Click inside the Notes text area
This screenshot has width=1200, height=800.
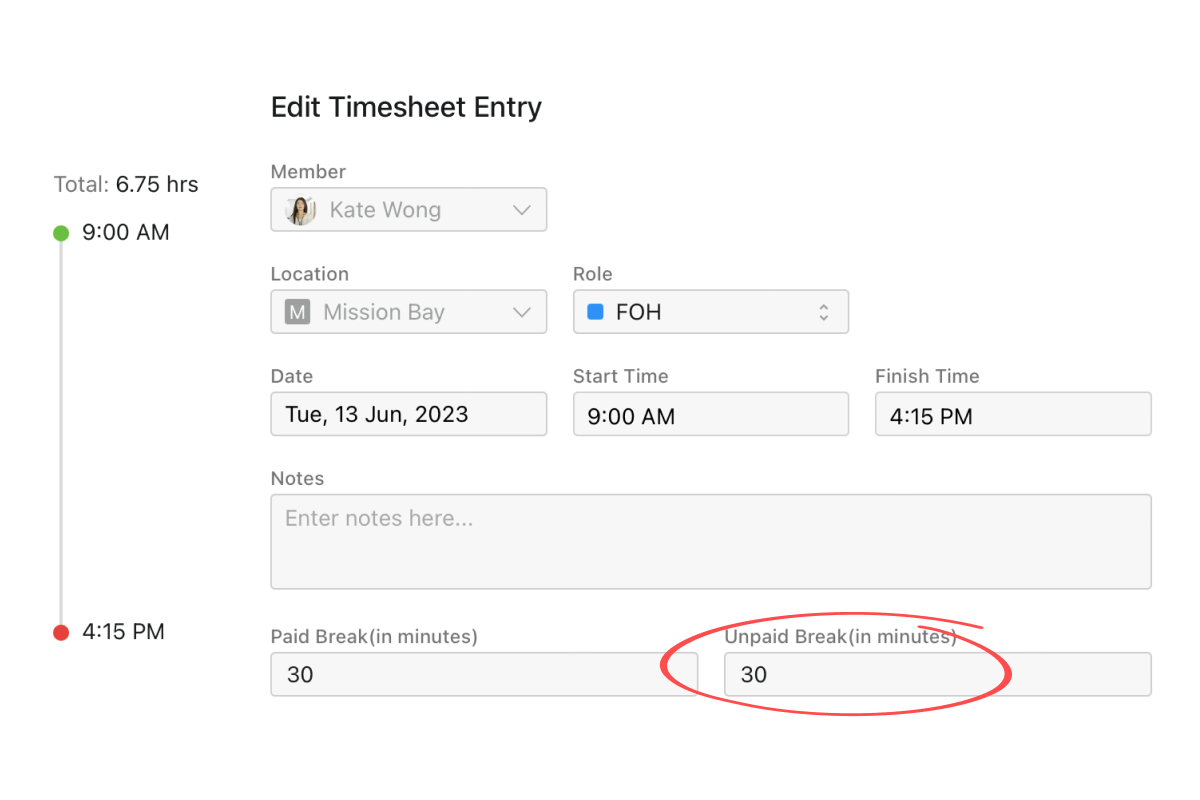tap(710, 540)
